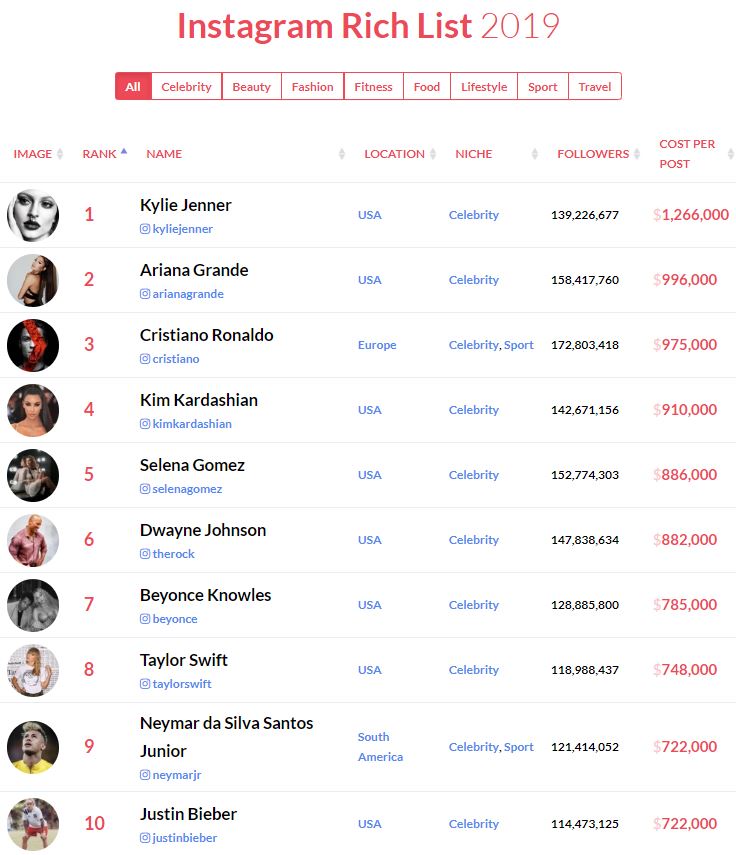Screen dimensions: 736x855
Task: Click Instagram icon beside kyliejenner handle
Action: click(145, 229)
